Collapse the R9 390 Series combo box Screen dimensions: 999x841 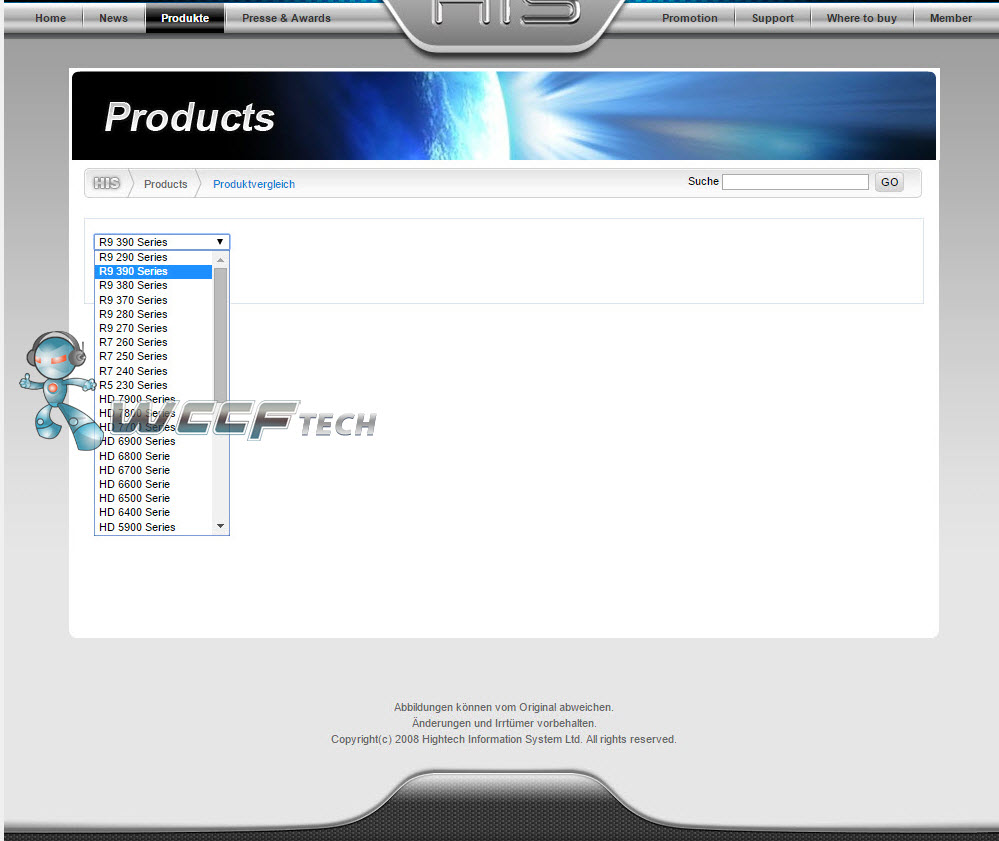(x=162, y=242)
